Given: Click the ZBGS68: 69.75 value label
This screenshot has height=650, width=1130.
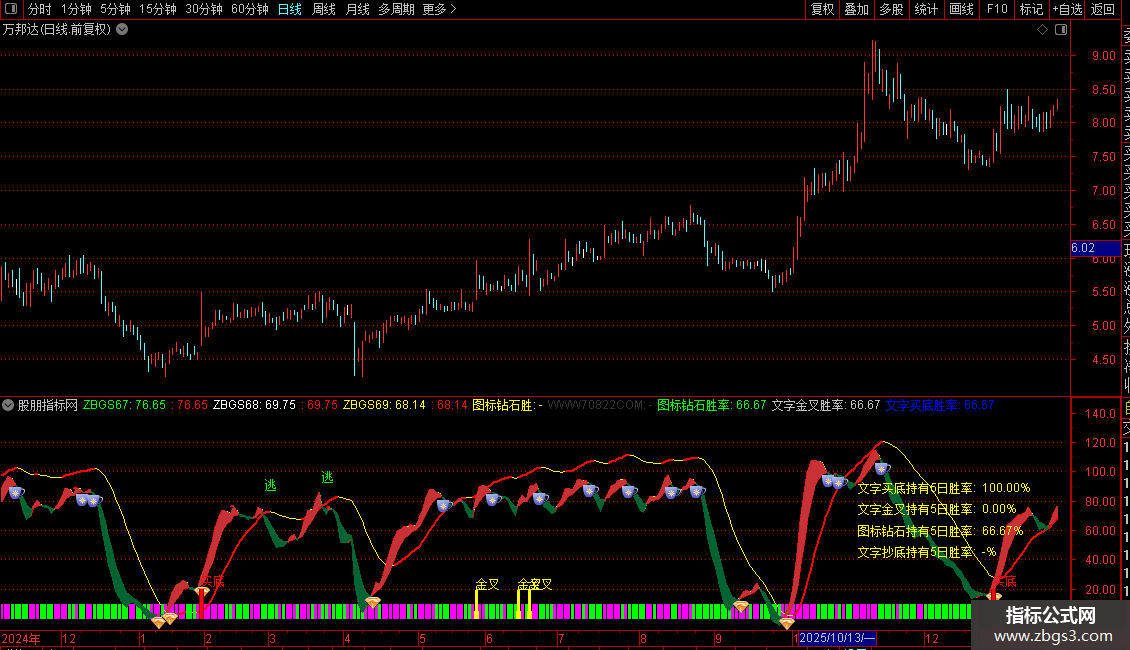Looking at the screenshot, I should (254, 405).
